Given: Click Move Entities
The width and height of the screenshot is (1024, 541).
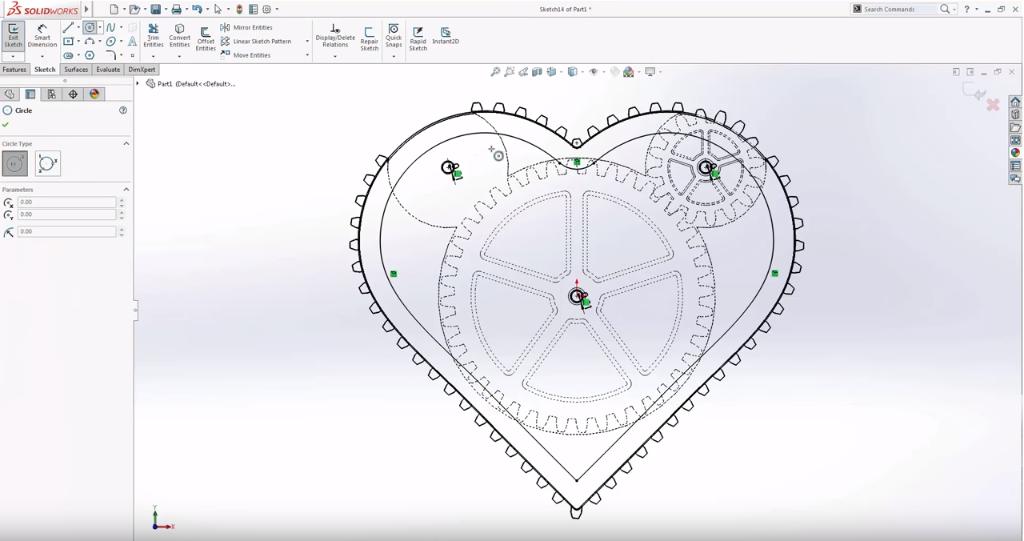Looking at the screenshot, I should [x=246, y=56].
